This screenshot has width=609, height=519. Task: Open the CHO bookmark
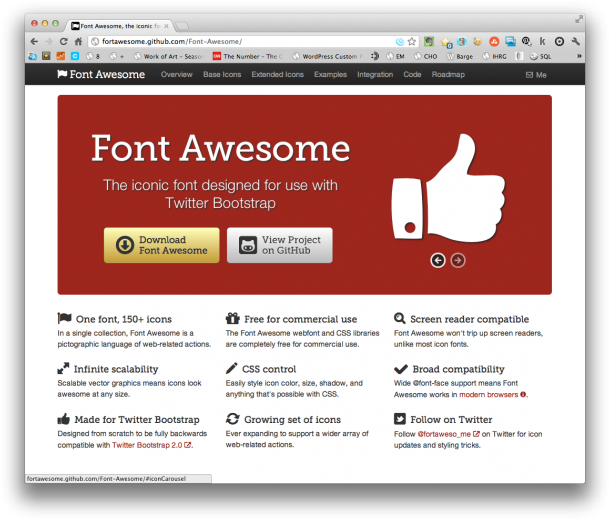pyautogui.click(x=425, y=56)
